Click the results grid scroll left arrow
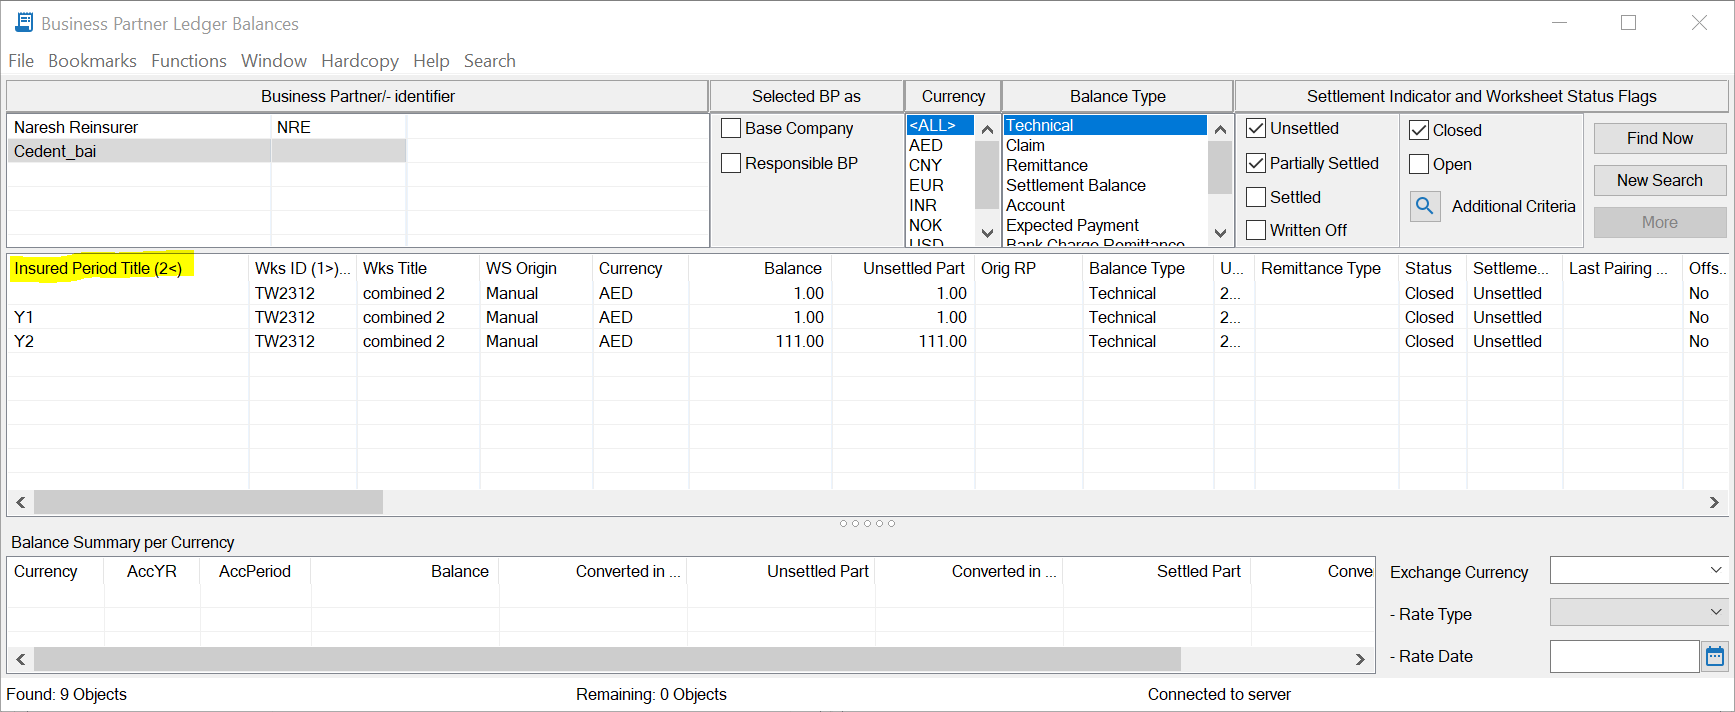The image size is (1735, 712). click(x=21, y=502)
